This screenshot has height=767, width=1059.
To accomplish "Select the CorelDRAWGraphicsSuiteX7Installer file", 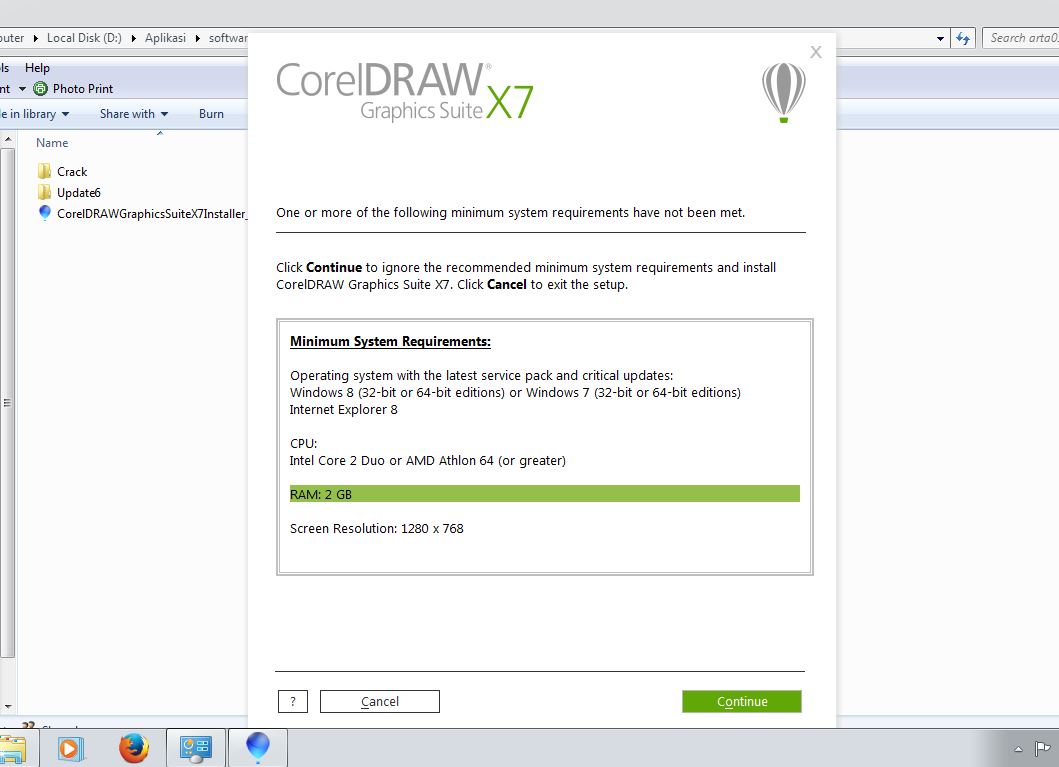I will 152,213.
